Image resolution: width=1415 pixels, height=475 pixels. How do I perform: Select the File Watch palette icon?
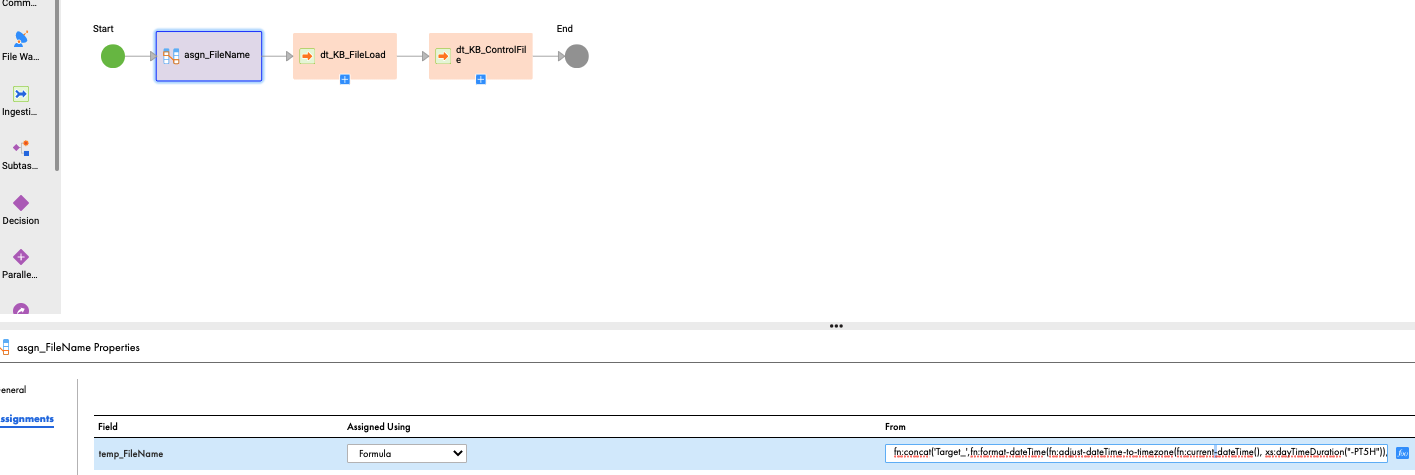[21, 38]
